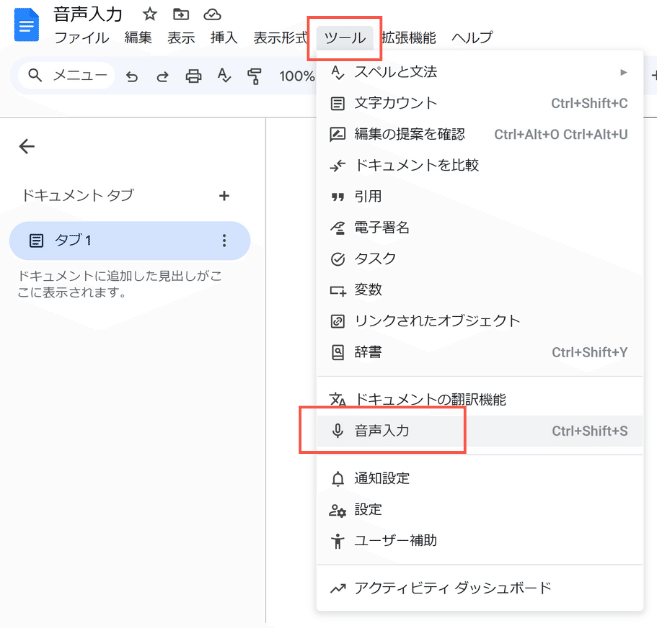Choose 文字カウント from the menu

pos(479,103)
